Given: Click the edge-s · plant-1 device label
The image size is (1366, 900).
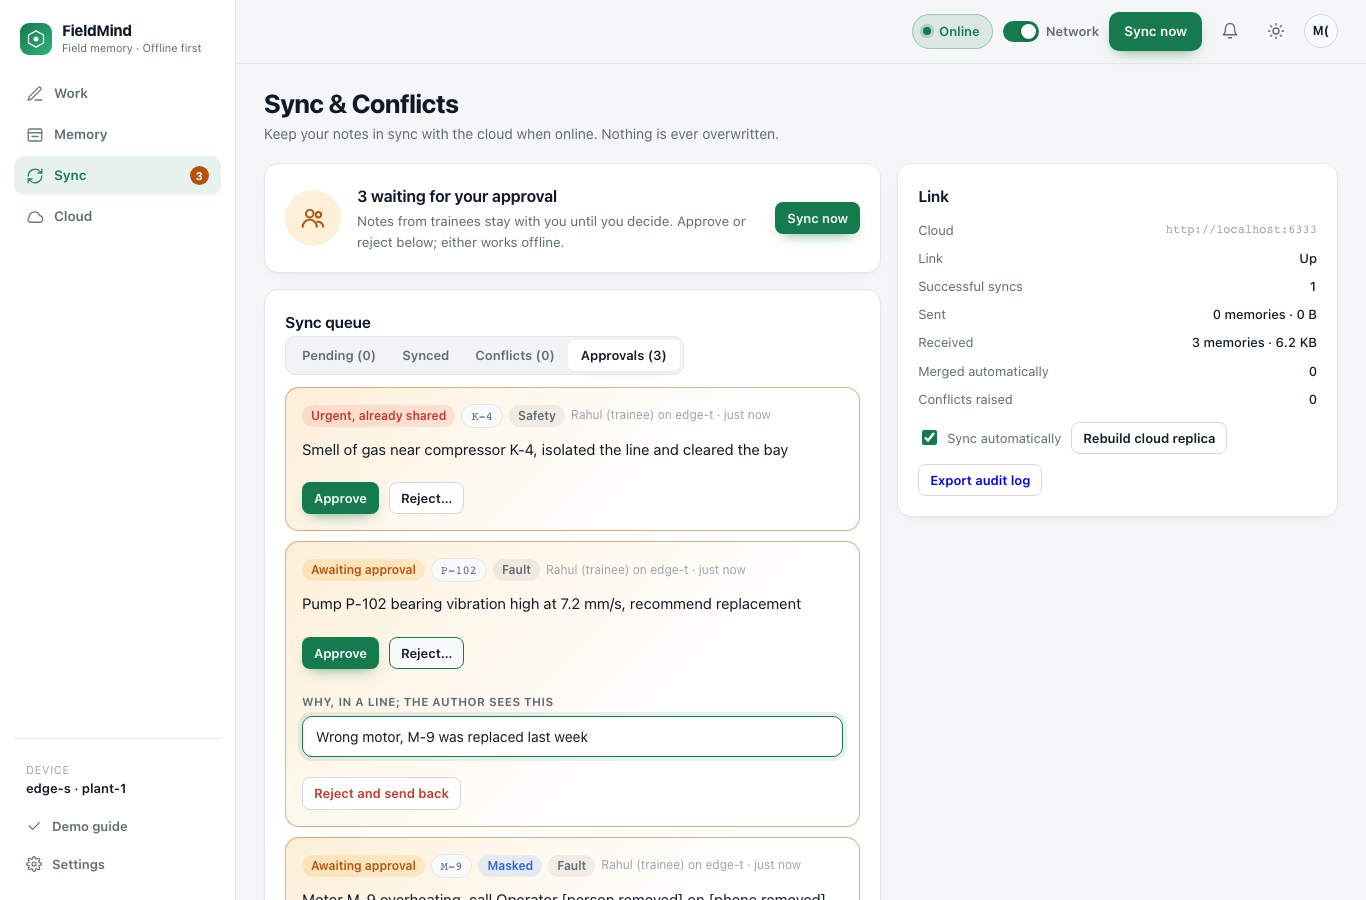Looking at the screenshot, I should coord(76,789).
